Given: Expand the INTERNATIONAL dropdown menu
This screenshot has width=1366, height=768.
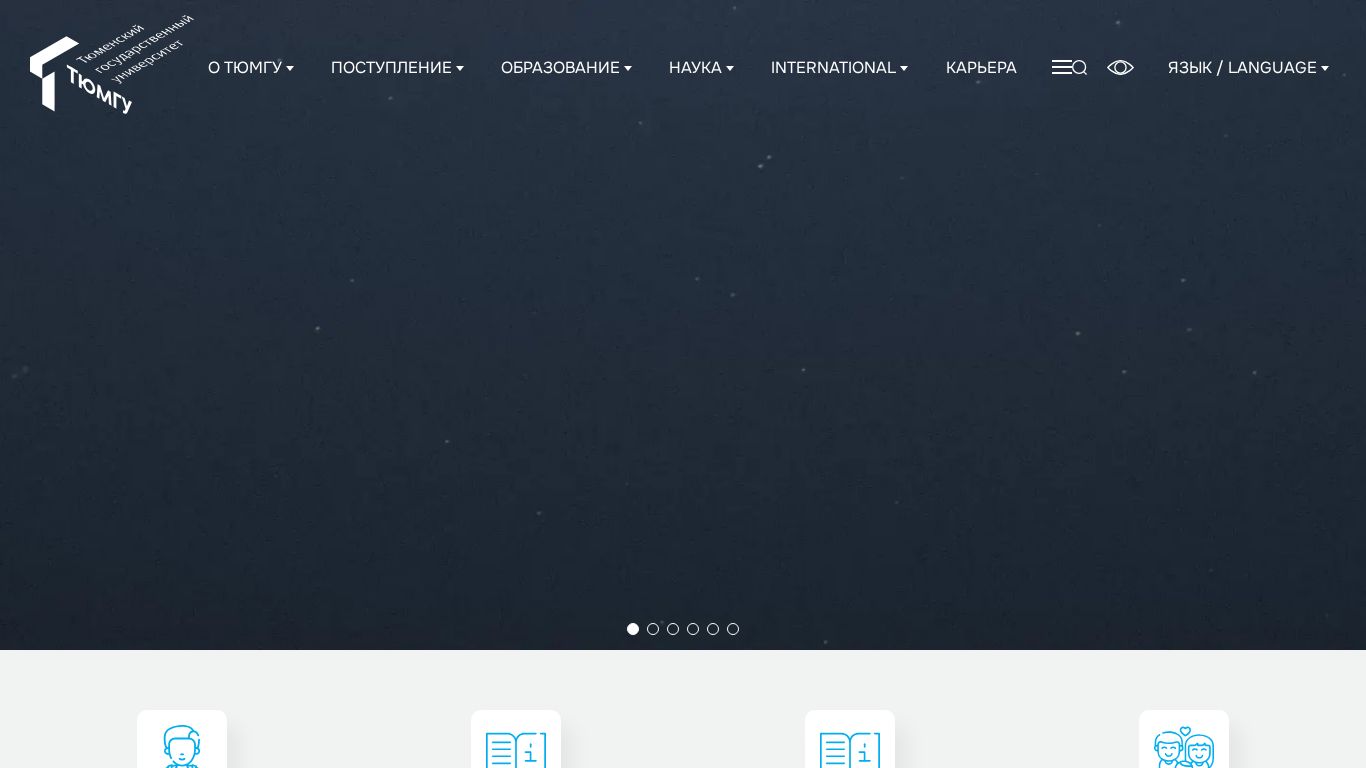Looking at the screenshot, I should [839, 67].
